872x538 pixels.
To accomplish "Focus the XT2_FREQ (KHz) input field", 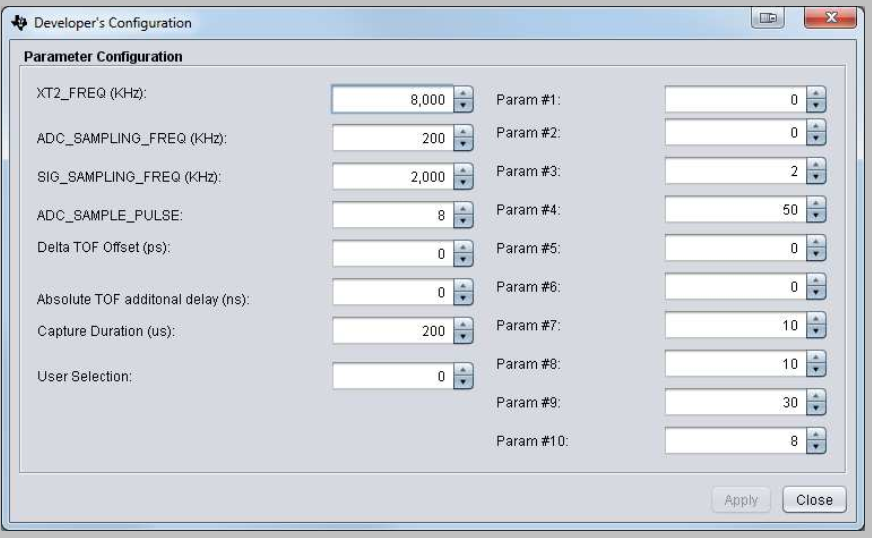I will [x=392, y=99].
